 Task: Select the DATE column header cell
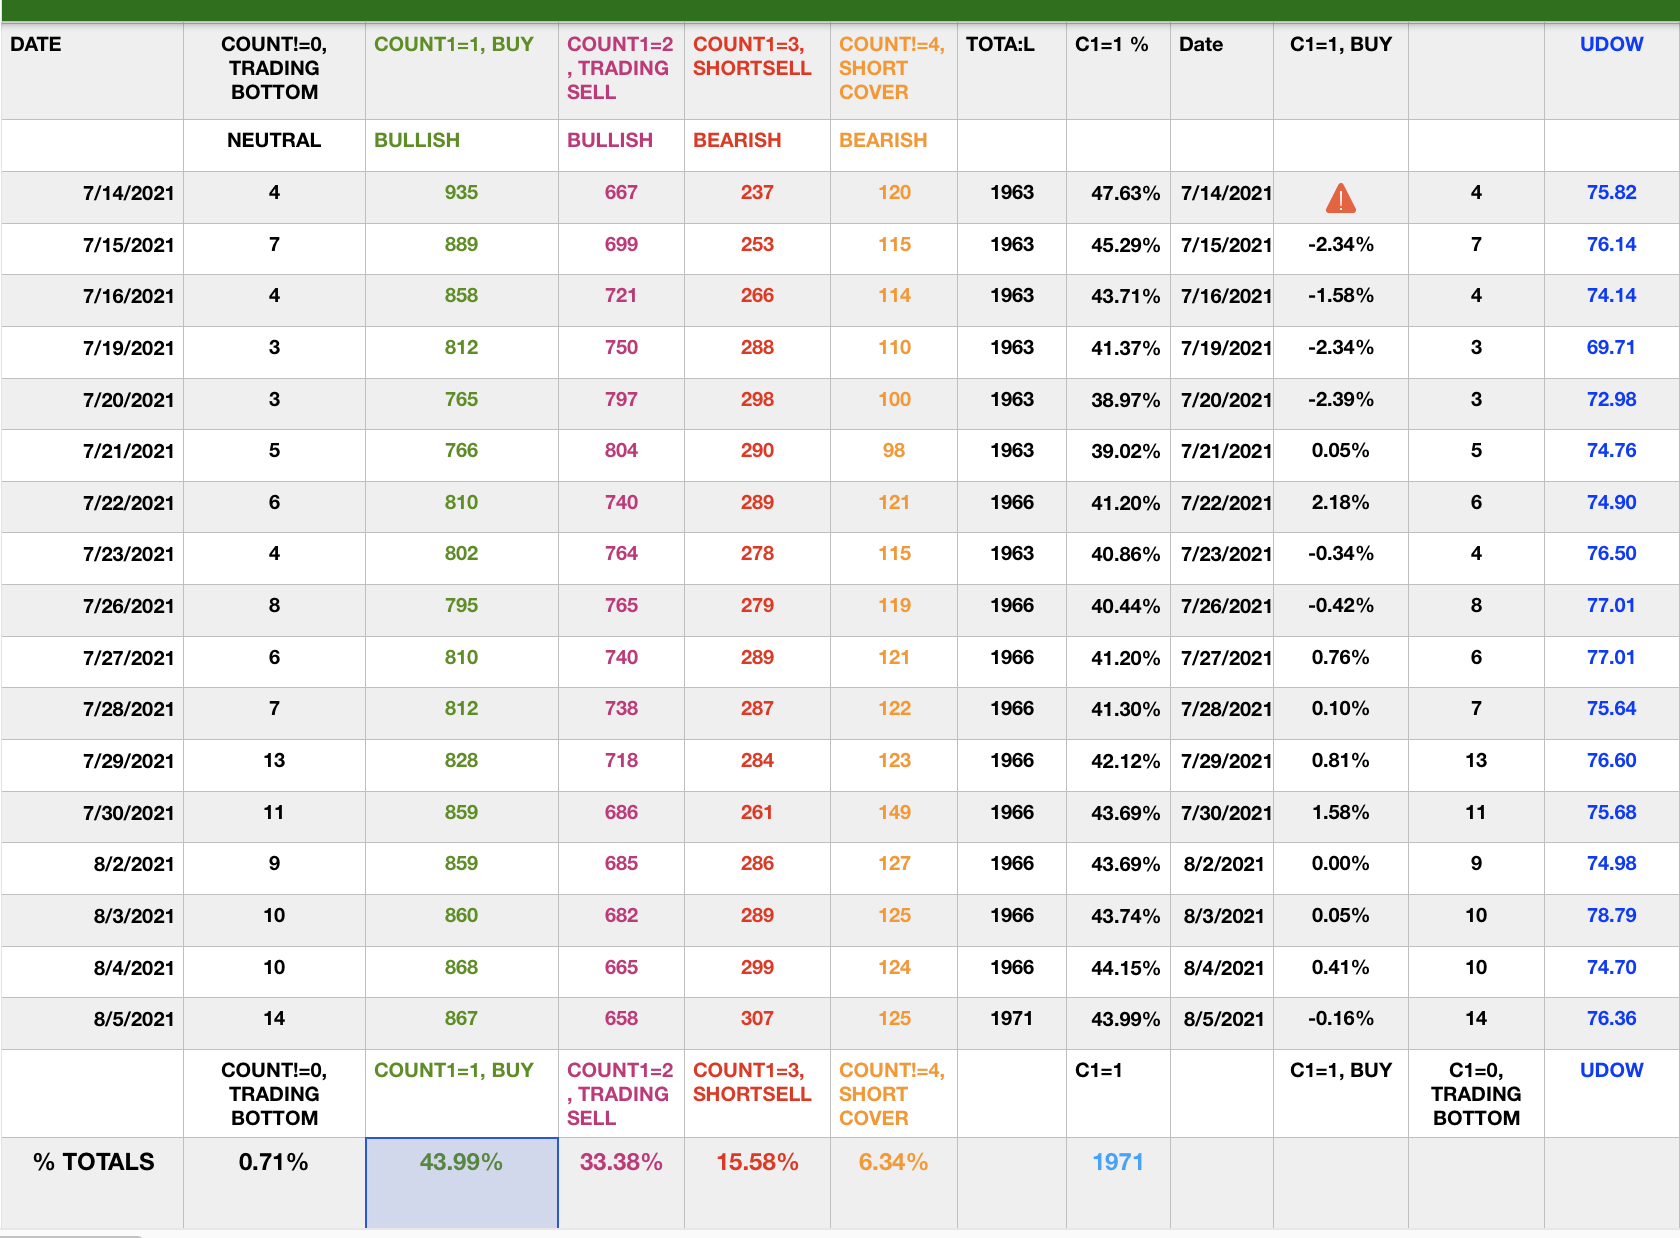coord(36,44)
